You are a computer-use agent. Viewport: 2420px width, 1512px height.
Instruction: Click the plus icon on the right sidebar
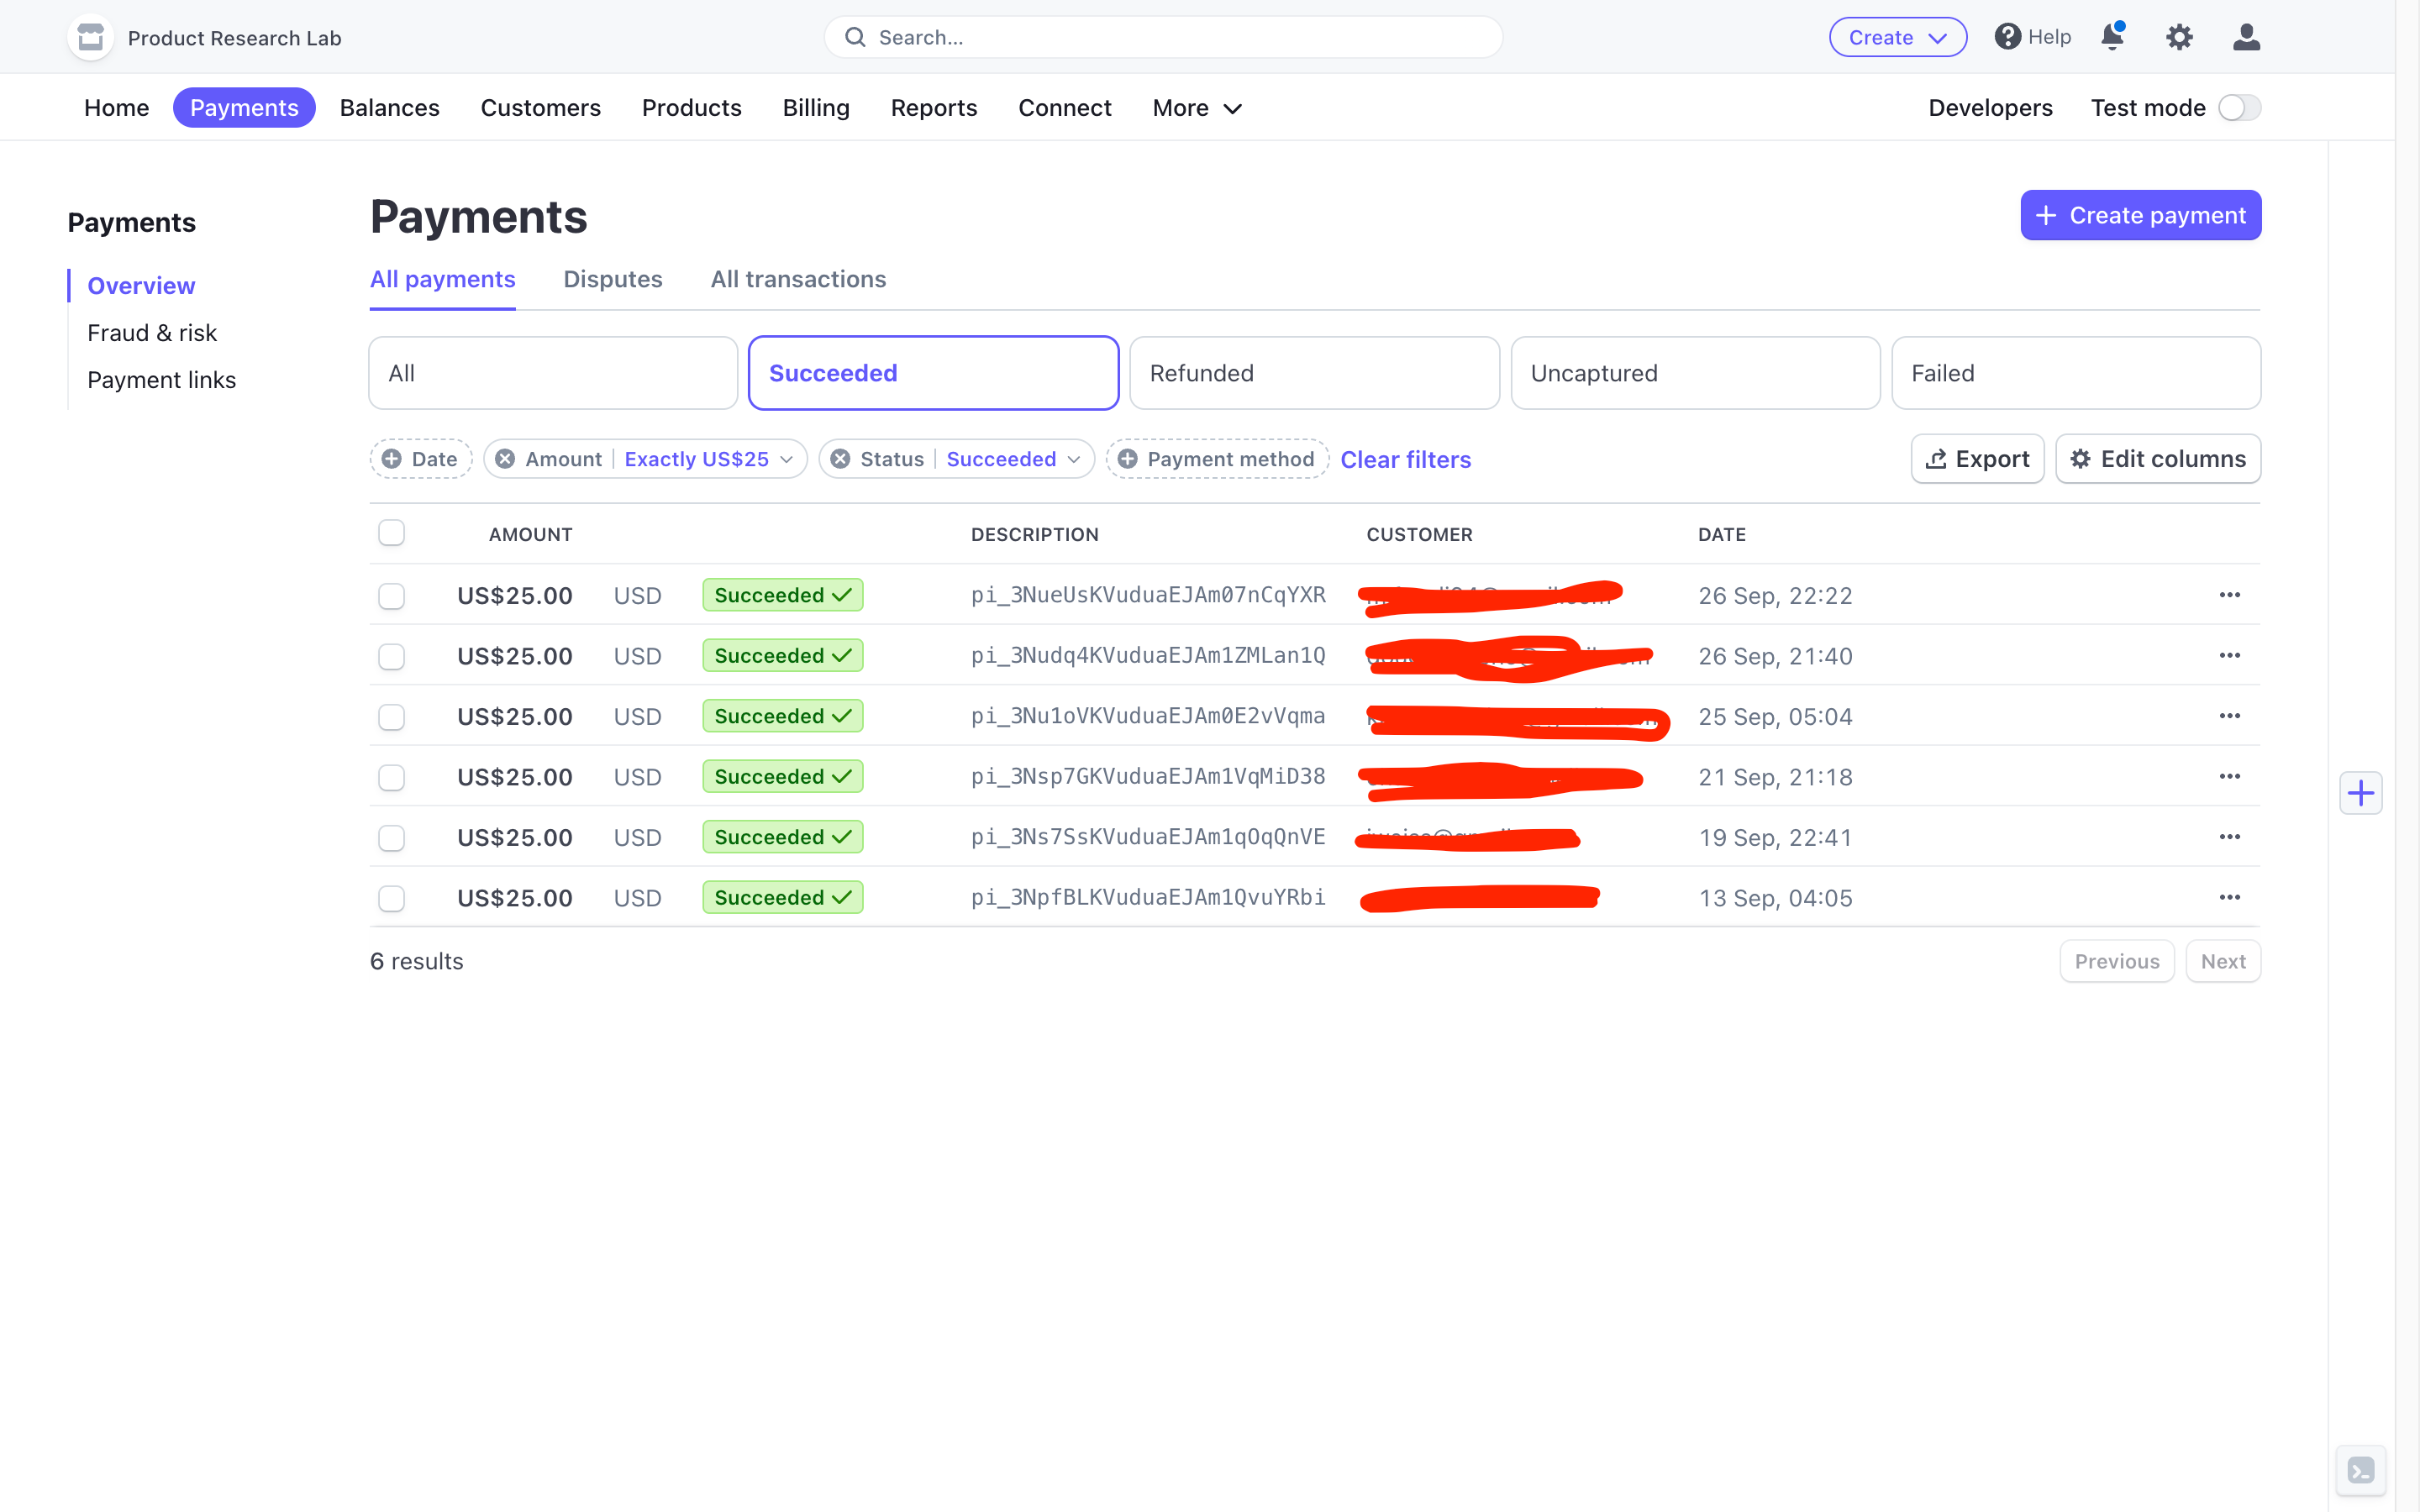pos(2361,793)
